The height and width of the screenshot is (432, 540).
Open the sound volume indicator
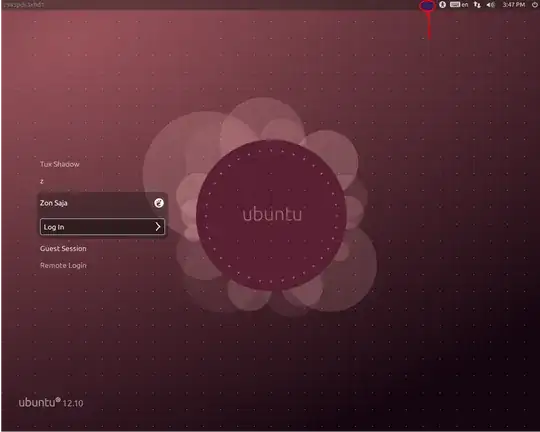[x=491, y=4]
